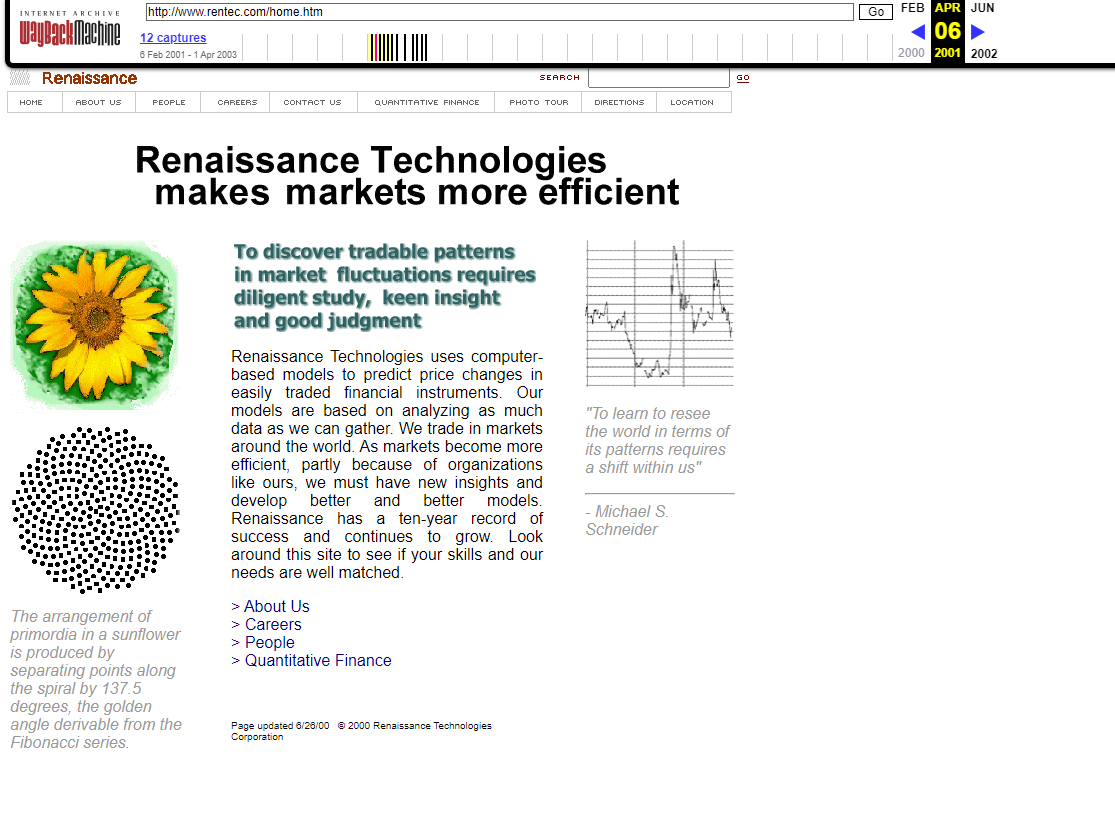
Task: Select the 2001 capture bars on timeline
Action: 398,48
